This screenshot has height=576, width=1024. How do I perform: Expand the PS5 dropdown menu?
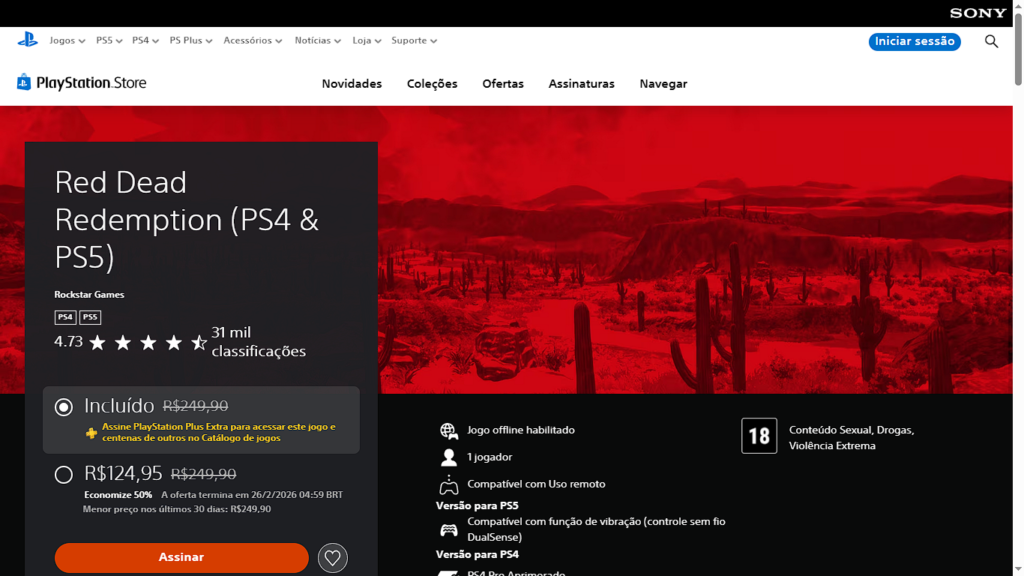click(109, 41)
